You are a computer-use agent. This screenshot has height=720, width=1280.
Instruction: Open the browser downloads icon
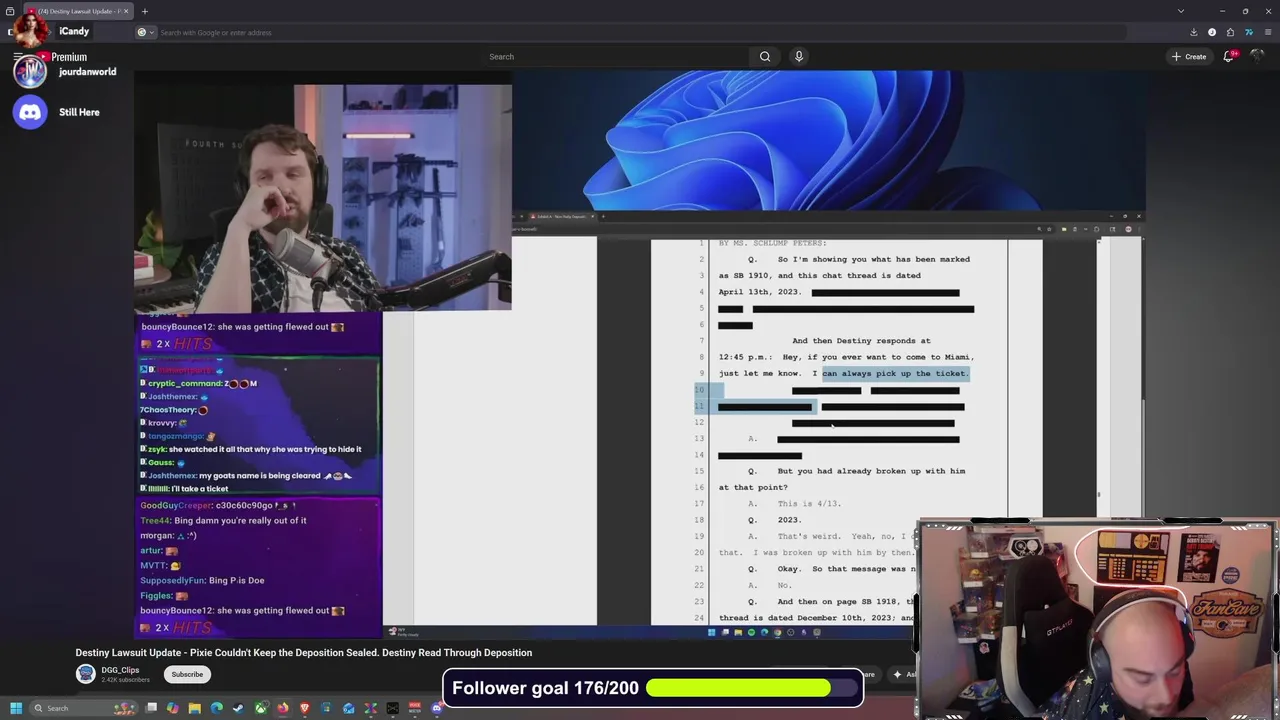tap(1194, 32)
